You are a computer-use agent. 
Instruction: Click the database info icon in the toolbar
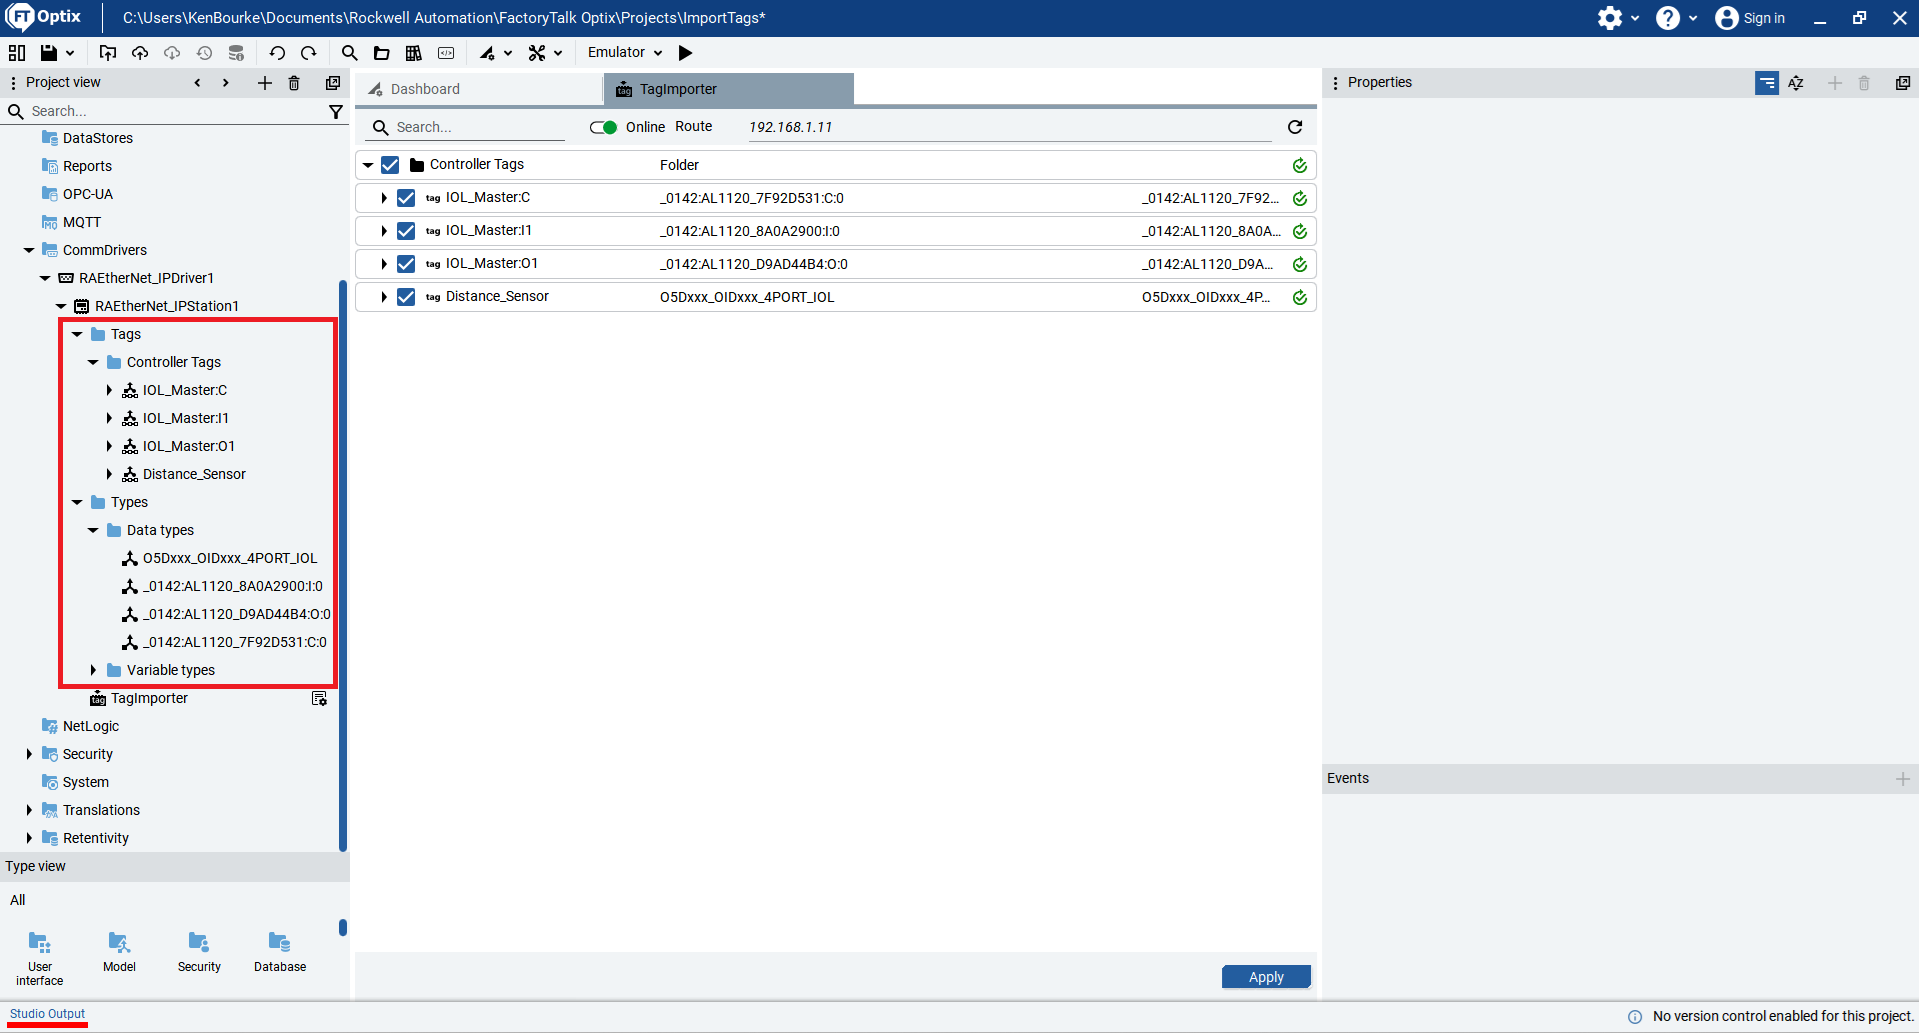[x=236, y=53]
